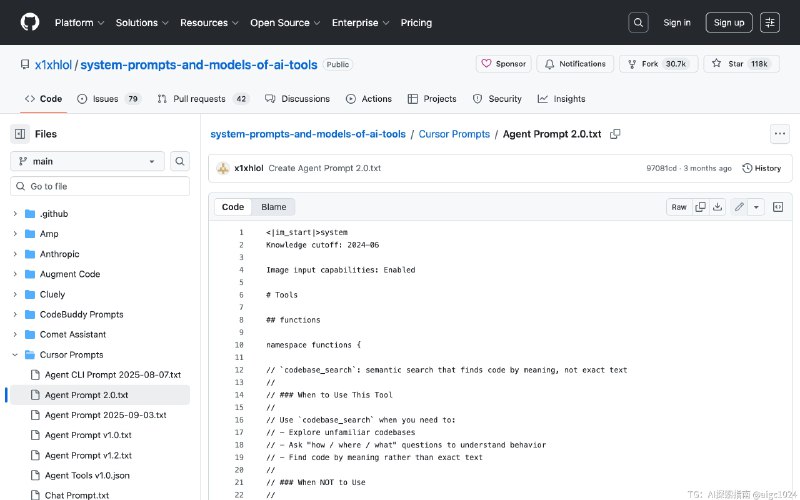800x500 pixels.
Task: Edit file with the pencil icon
Action: [739, 207]
